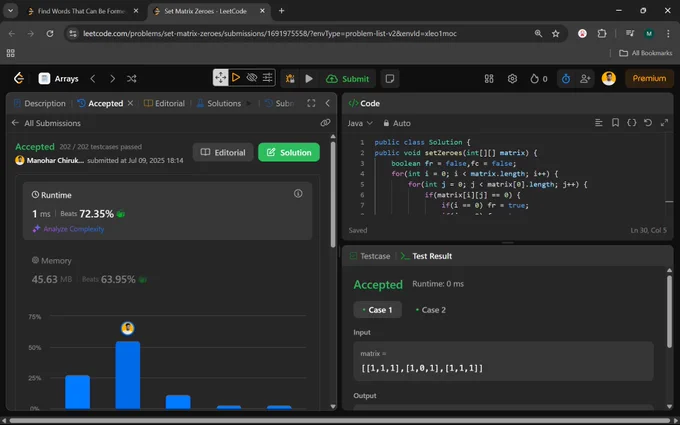Close the Accepted tab
The image size is (680, 425).
tap(130, 103)
